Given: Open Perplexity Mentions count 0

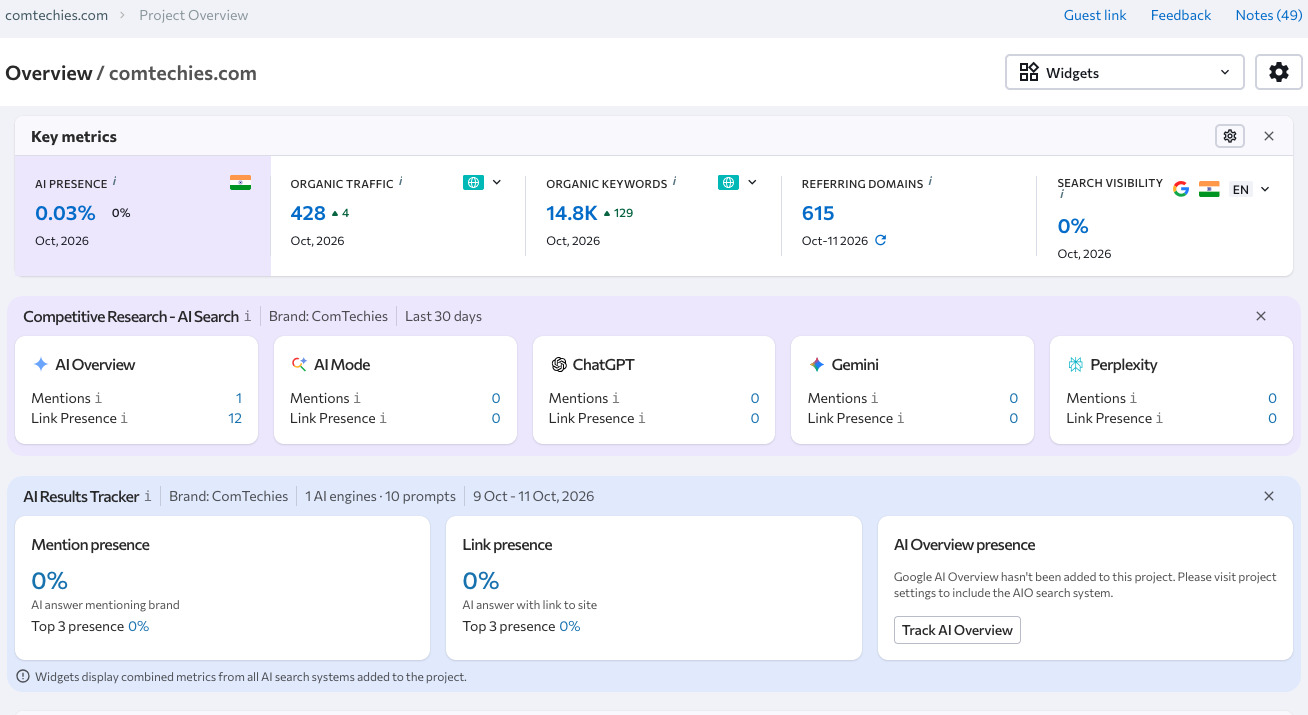Looking at the screenshot, I should coord(1272,398).
